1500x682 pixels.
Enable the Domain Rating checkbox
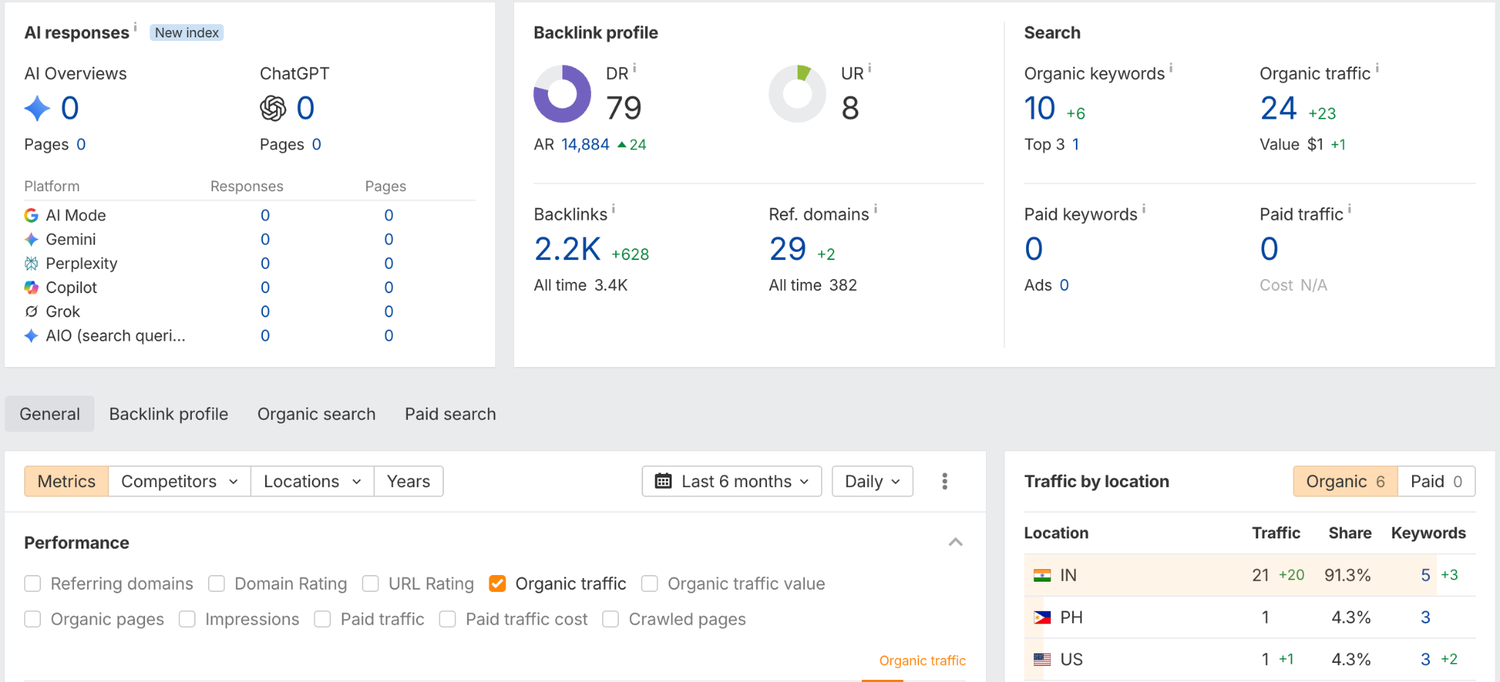(x=216, y=584)
